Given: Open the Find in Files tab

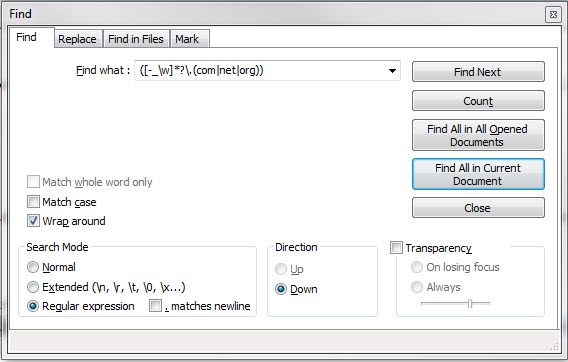Looking at the screenshot, I should 136,39.
